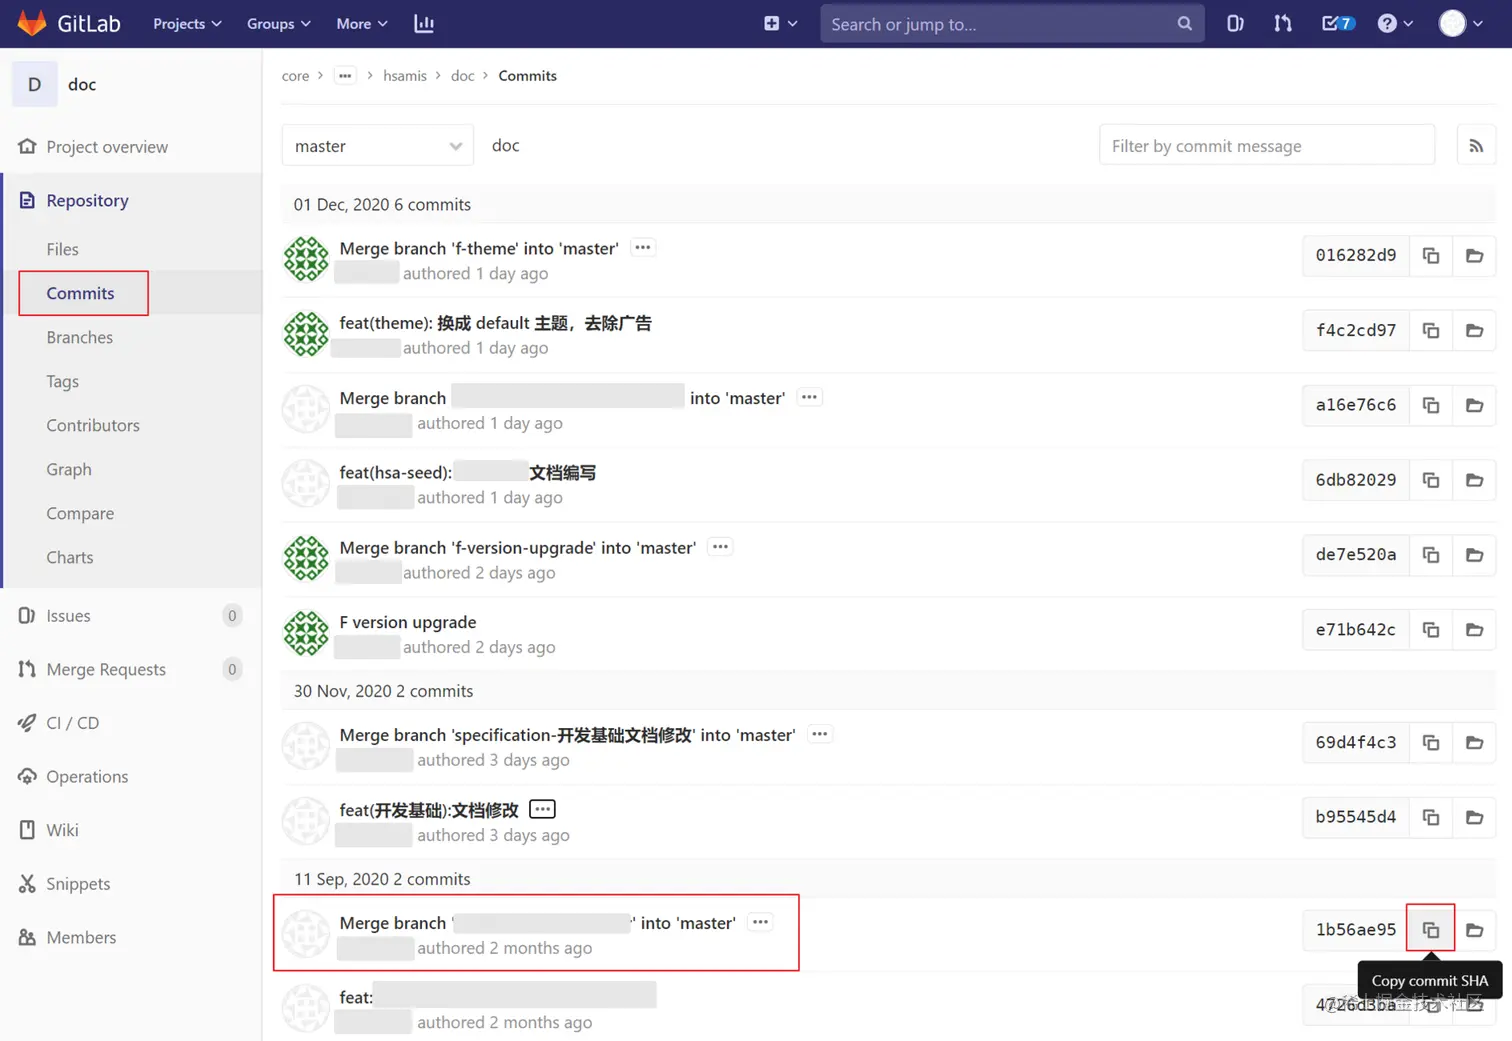Open Branches in the sidebar

[80, 338]
